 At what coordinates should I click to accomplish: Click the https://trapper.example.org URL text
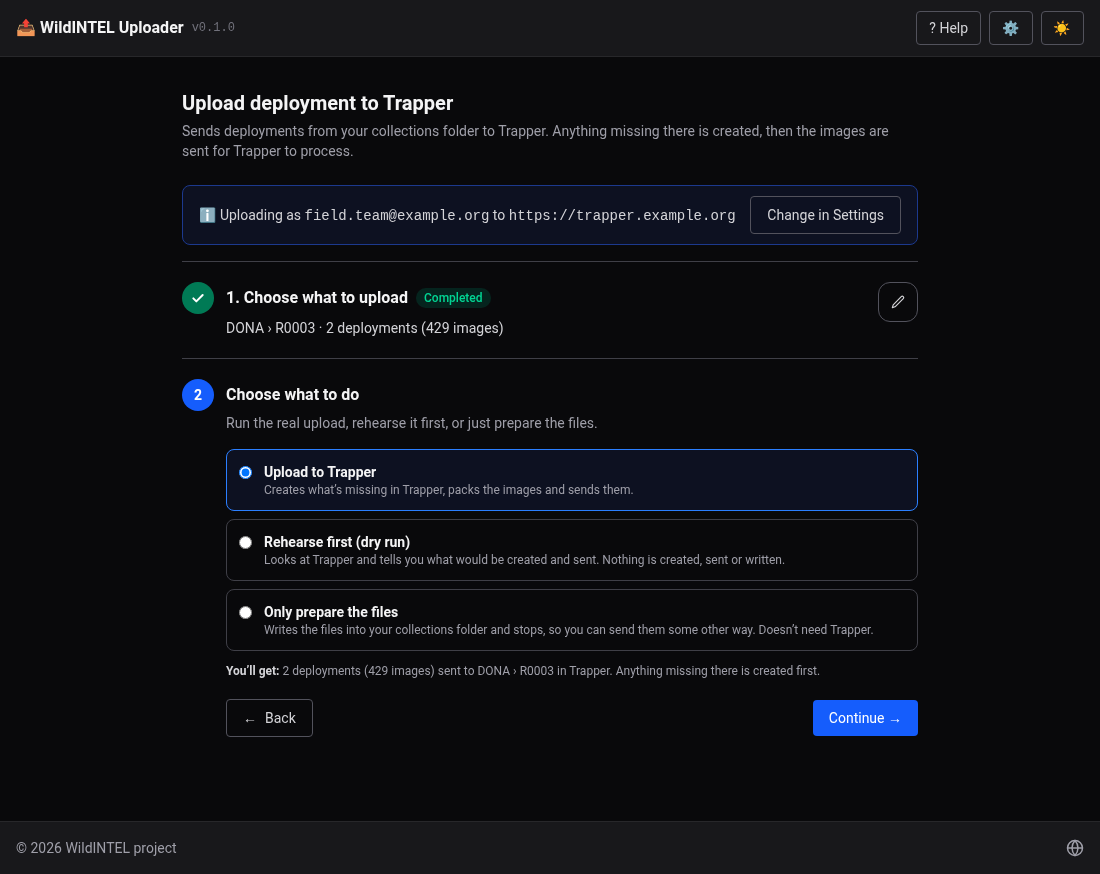[622, 215]
